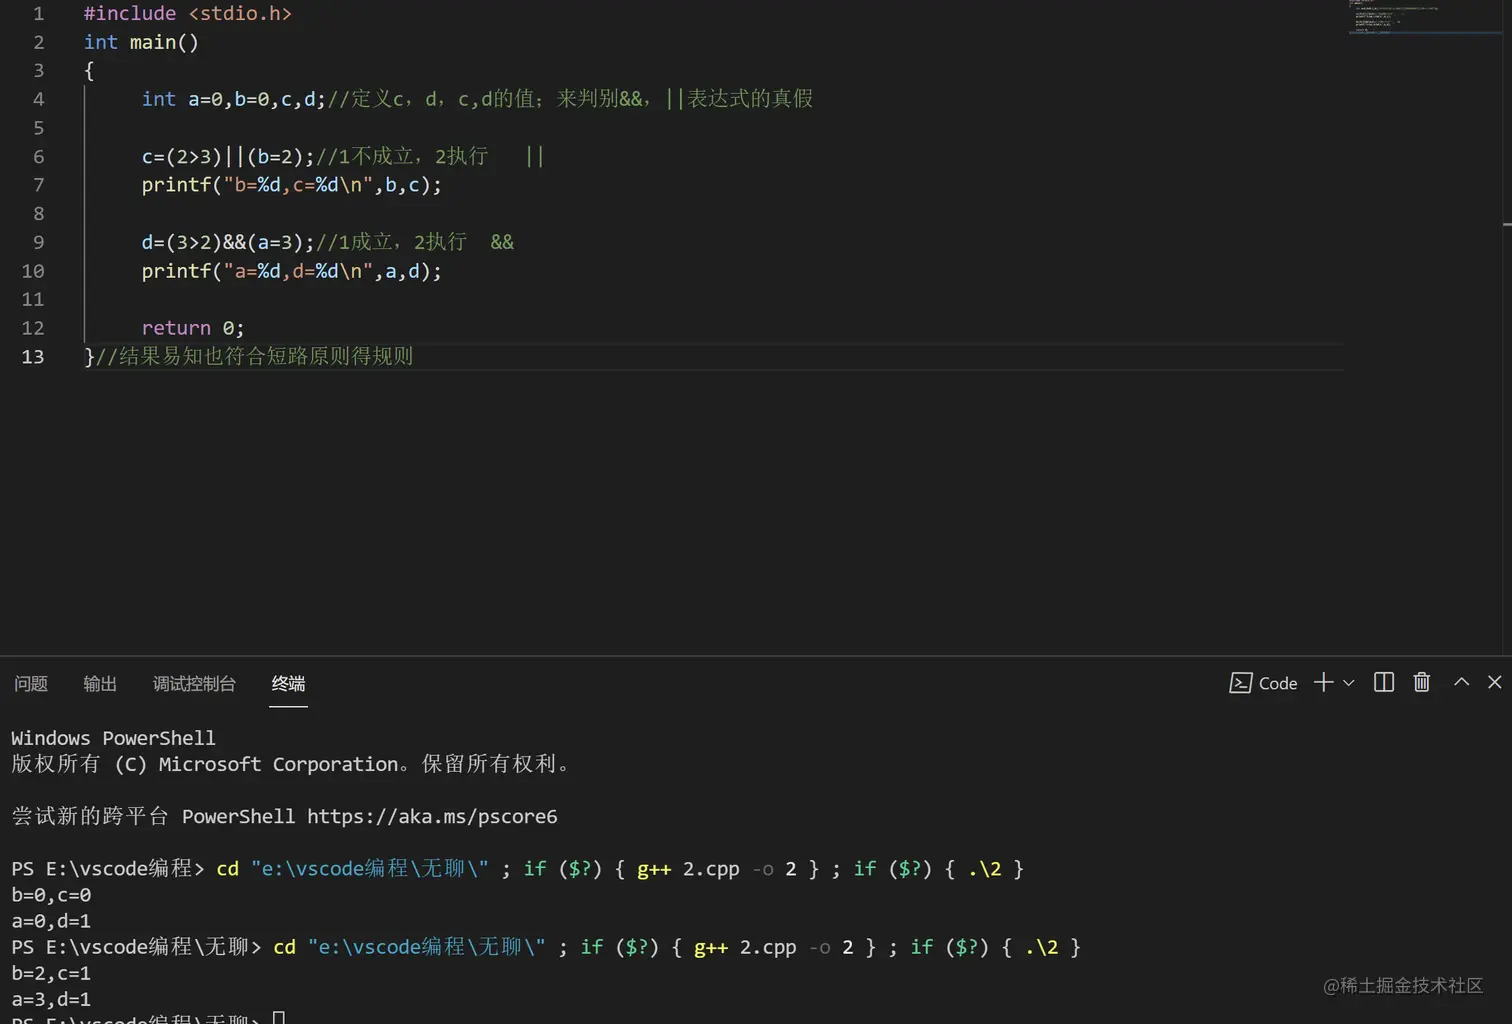Open the 调试控制台 debug console tab
This screenshot has width=1512, height=1024.
(194, 684)
